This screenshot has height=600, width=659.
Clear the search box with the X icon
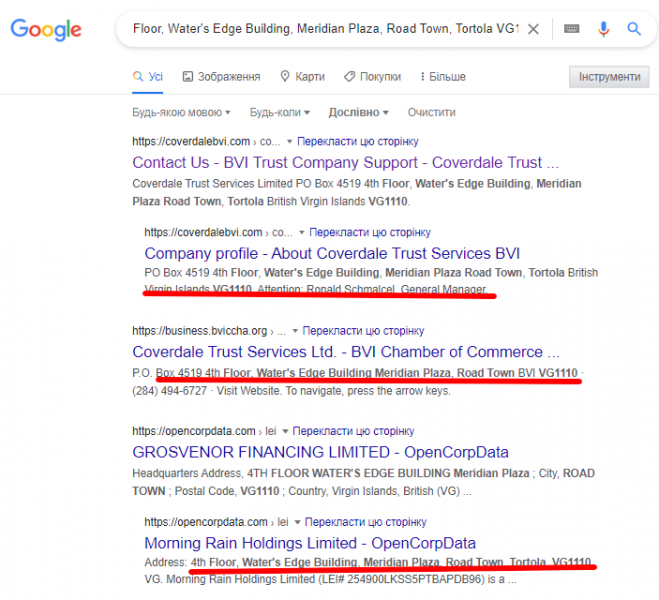click(x=533, y=29)
